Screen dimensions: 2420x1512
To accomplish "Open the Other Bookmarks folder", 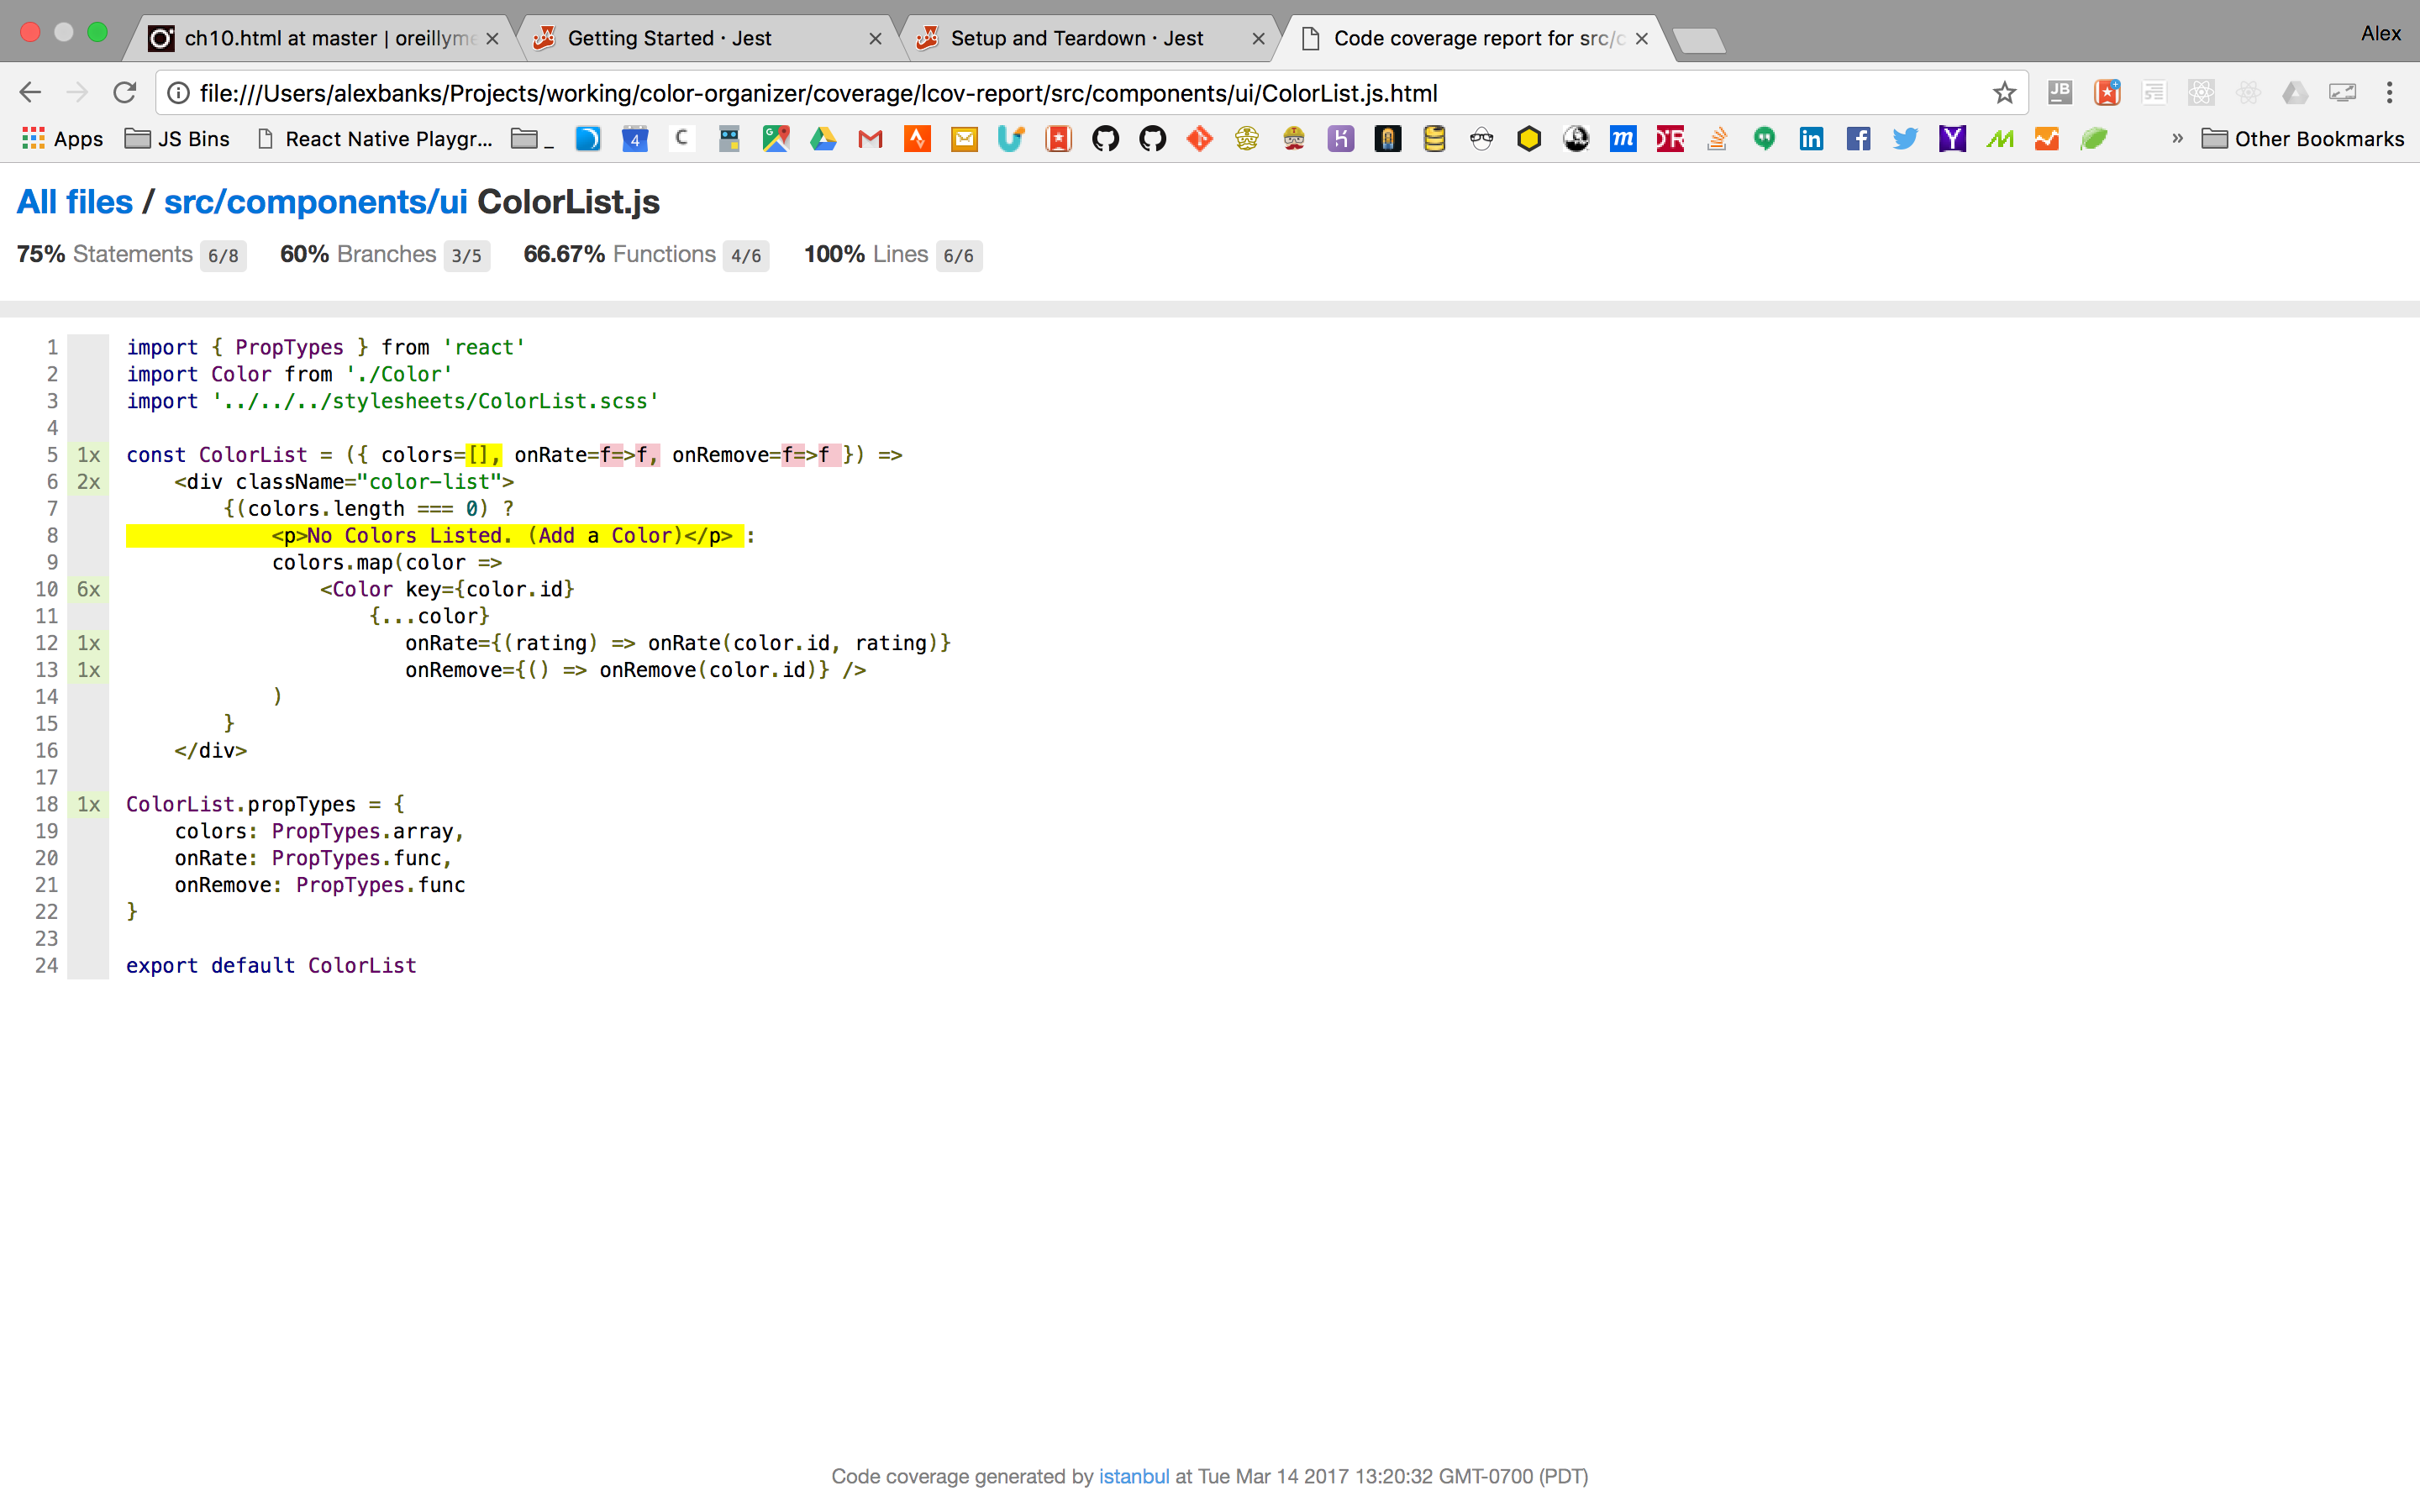I will click(2303, 139).
